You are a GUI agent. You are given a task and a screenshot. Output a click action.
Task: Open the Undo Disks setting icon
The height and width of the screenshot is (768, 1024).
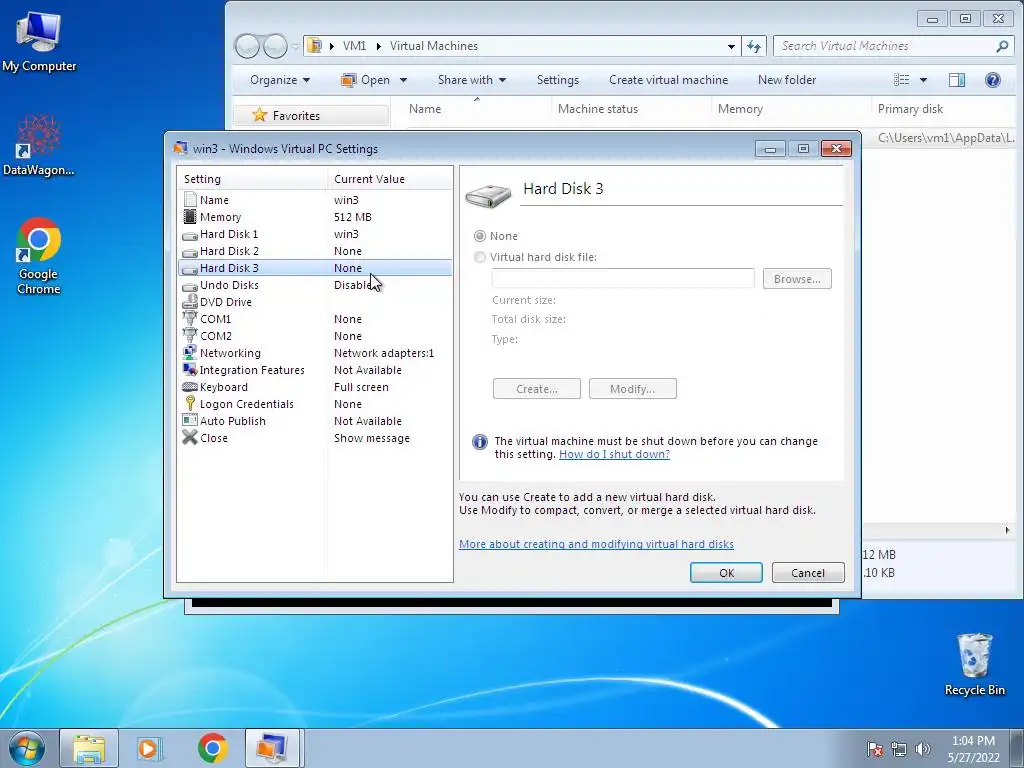pos(189,285)
